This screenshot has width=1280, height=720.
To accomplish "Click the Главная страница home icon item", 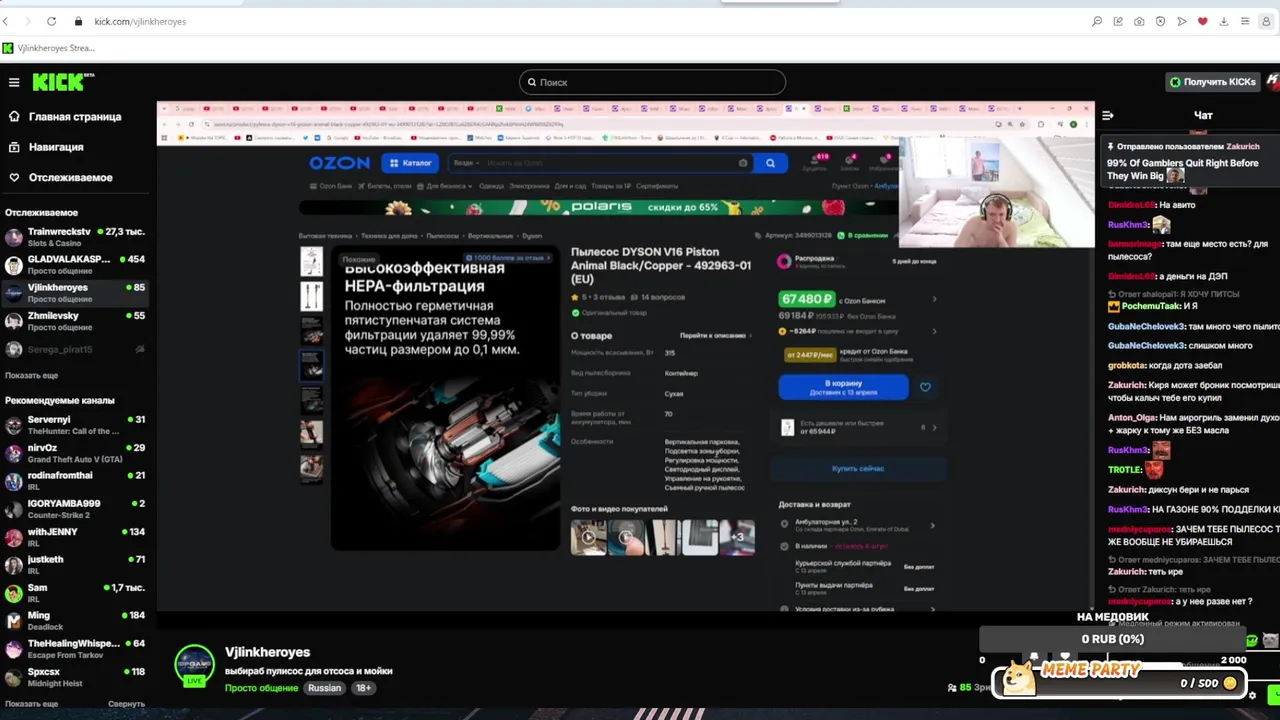I will (x=65, y=117).
